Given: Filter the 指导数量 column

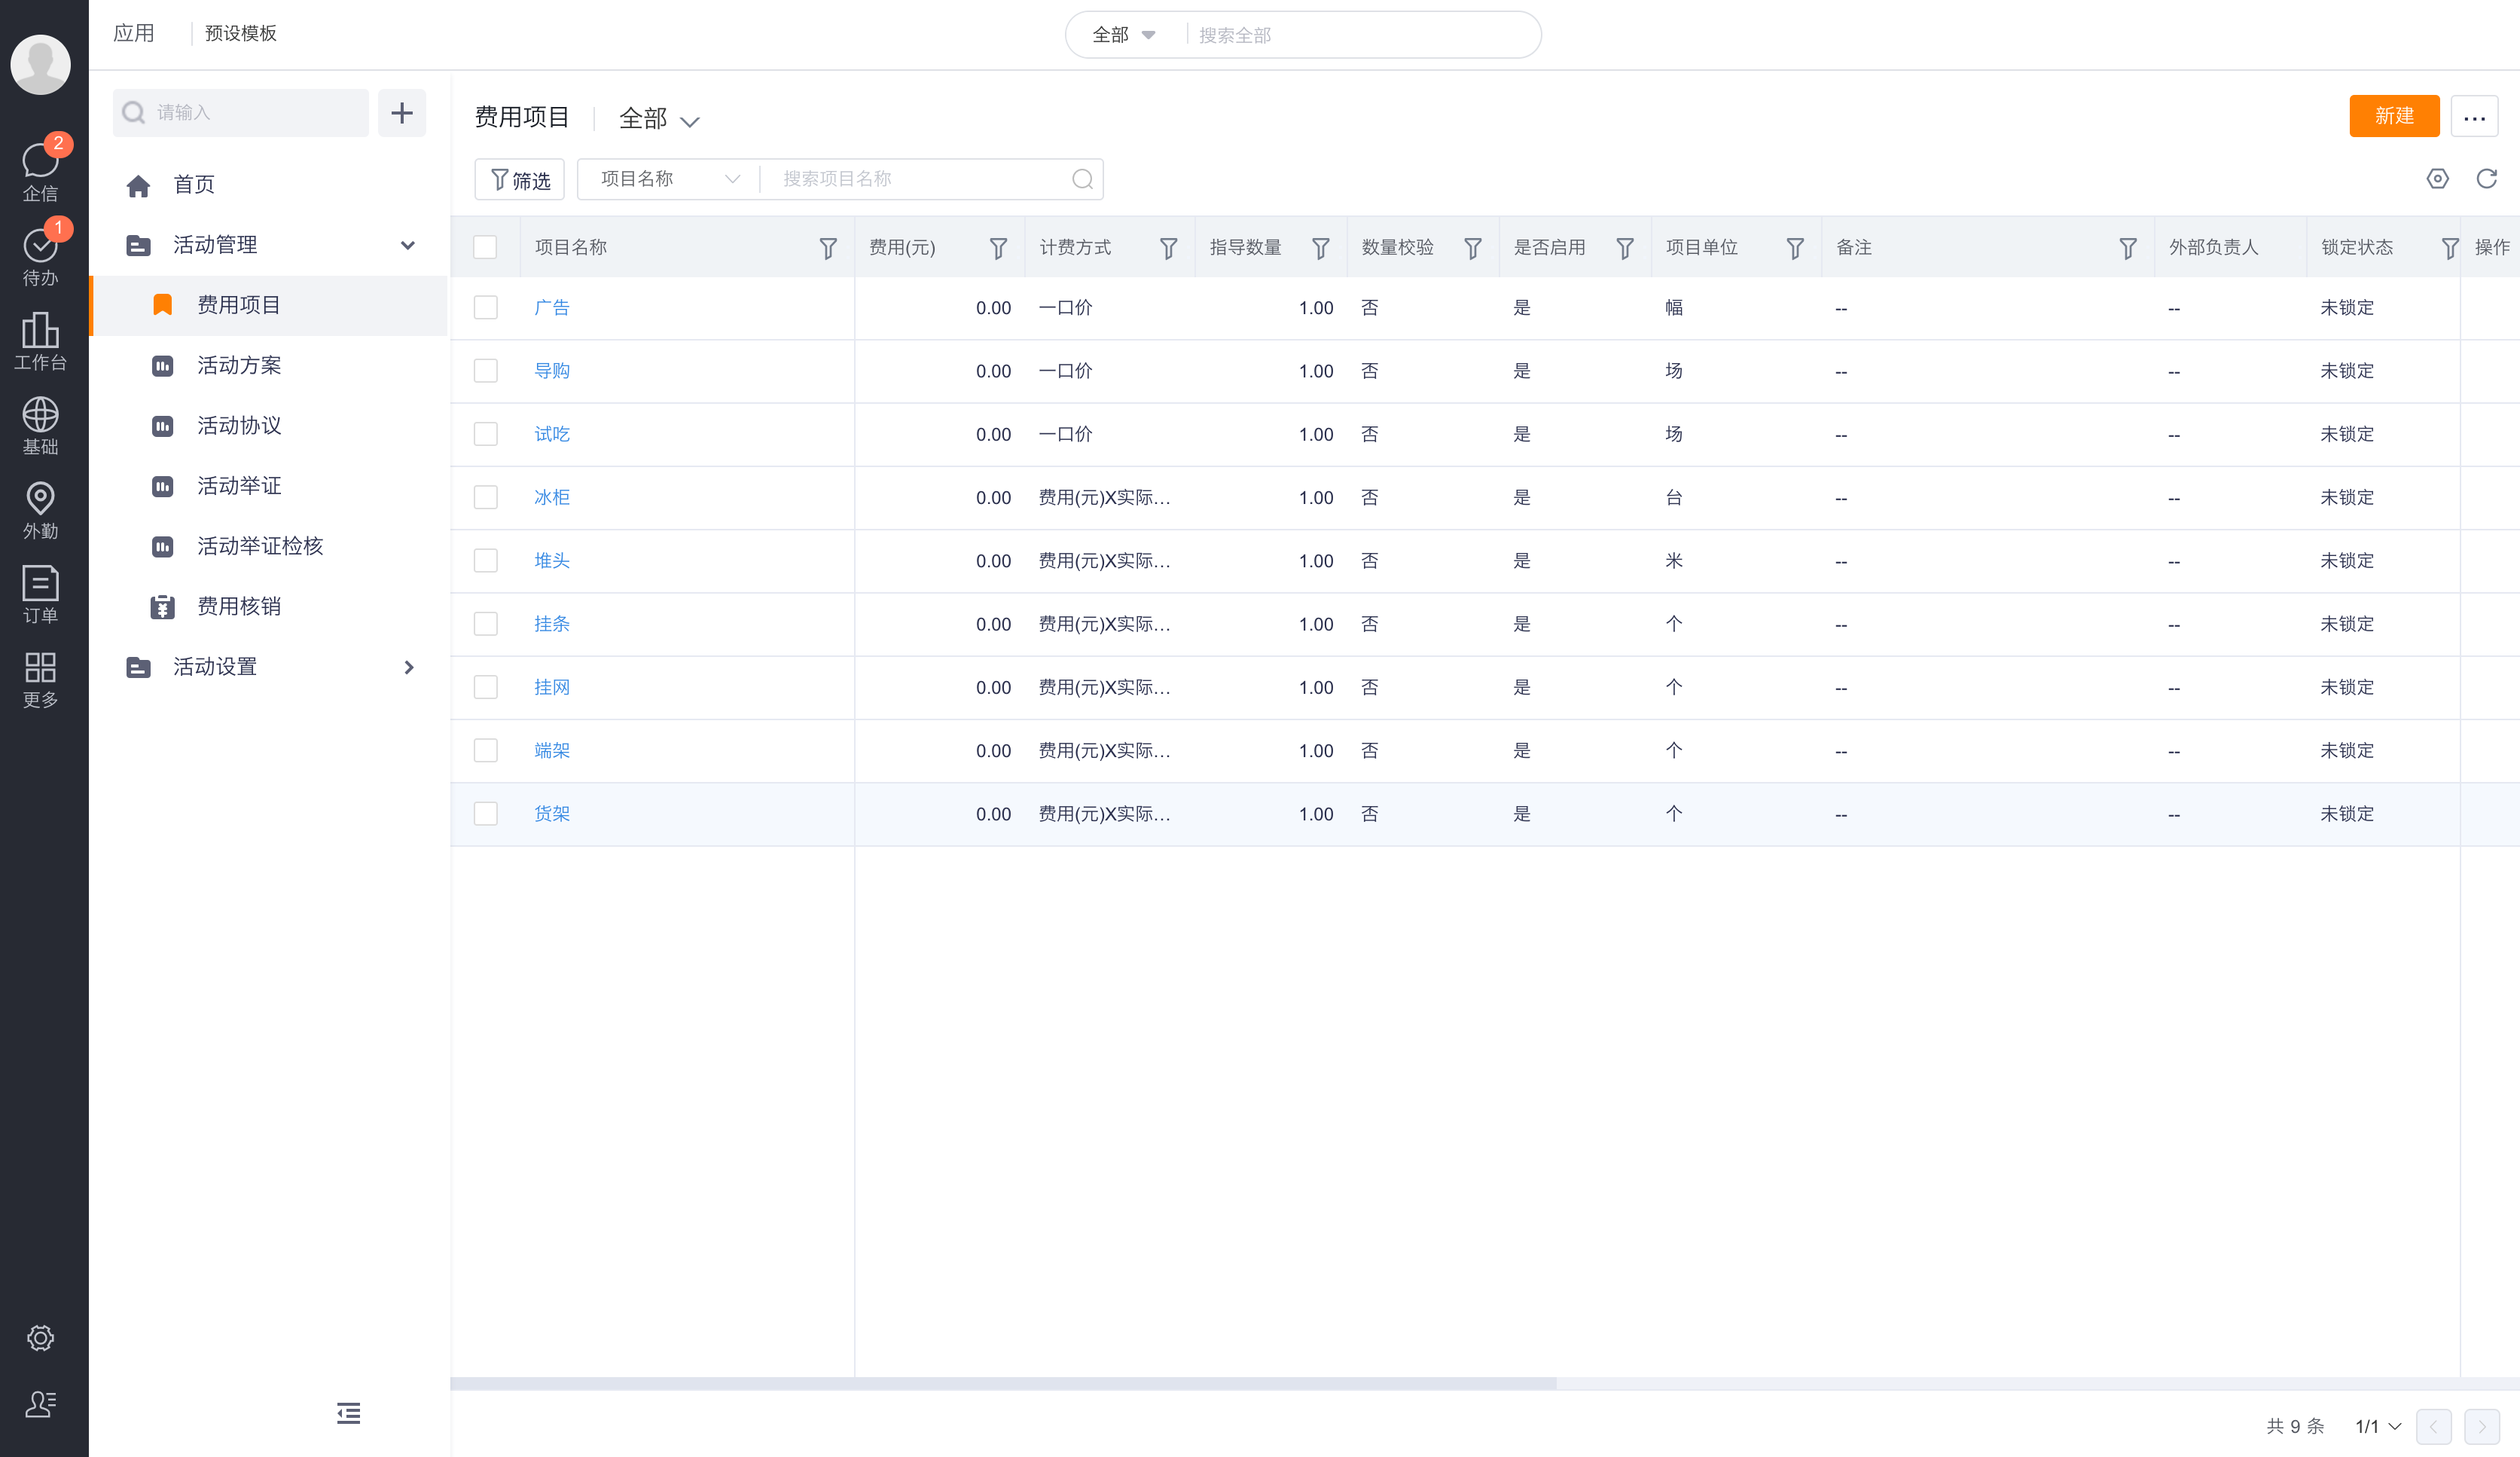Looking at the screenshot, I should pyautogui.click(x=1320, y=248).
